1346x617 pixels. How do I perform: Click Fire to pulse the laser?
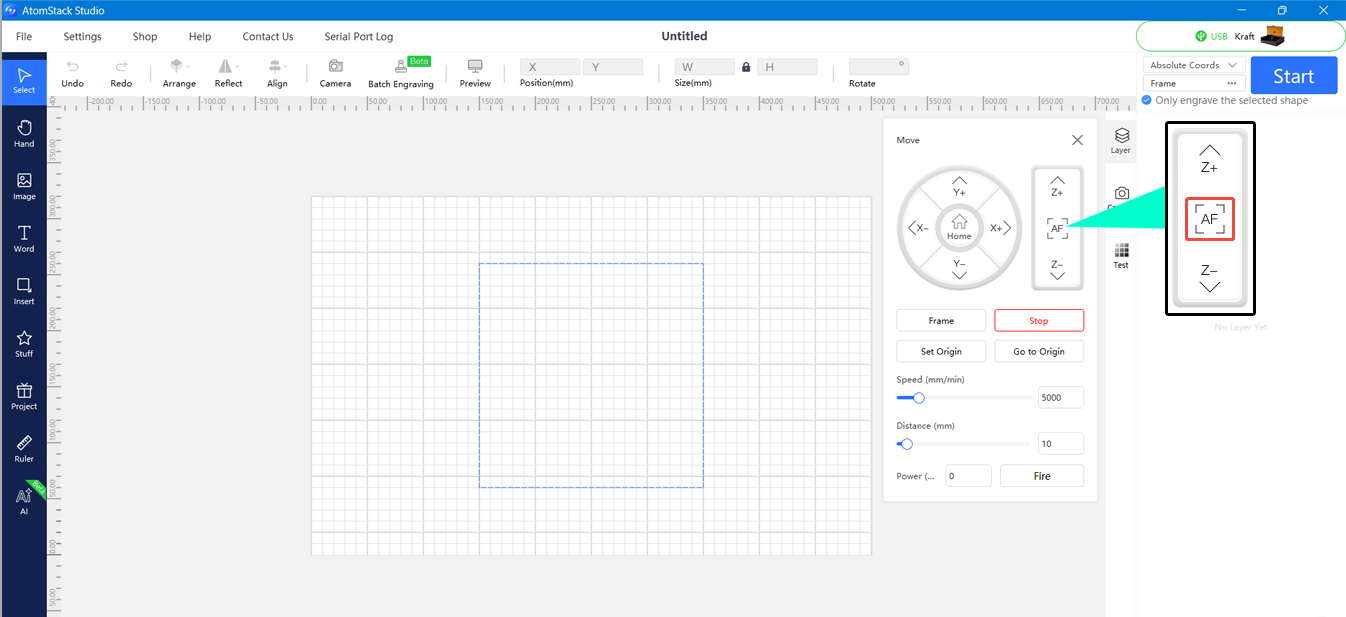click(1042, 476)
